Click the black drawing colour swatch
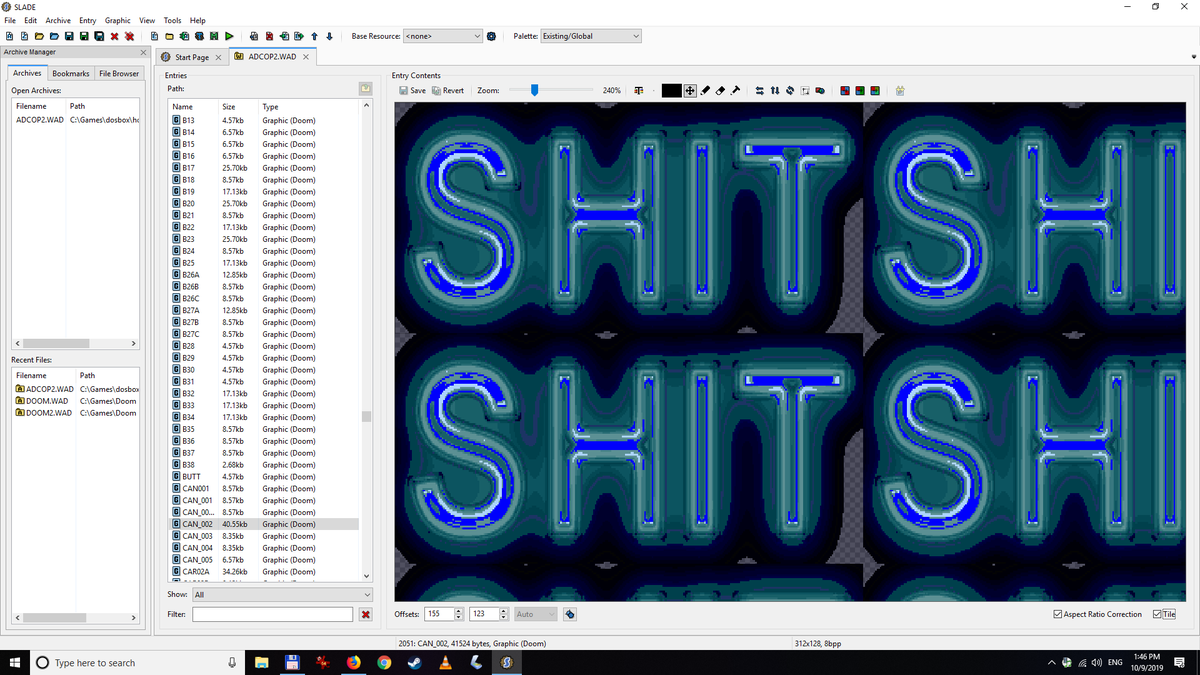This screenshot has width=1200, height=675. pyautogui.click(x=672, y=90)
